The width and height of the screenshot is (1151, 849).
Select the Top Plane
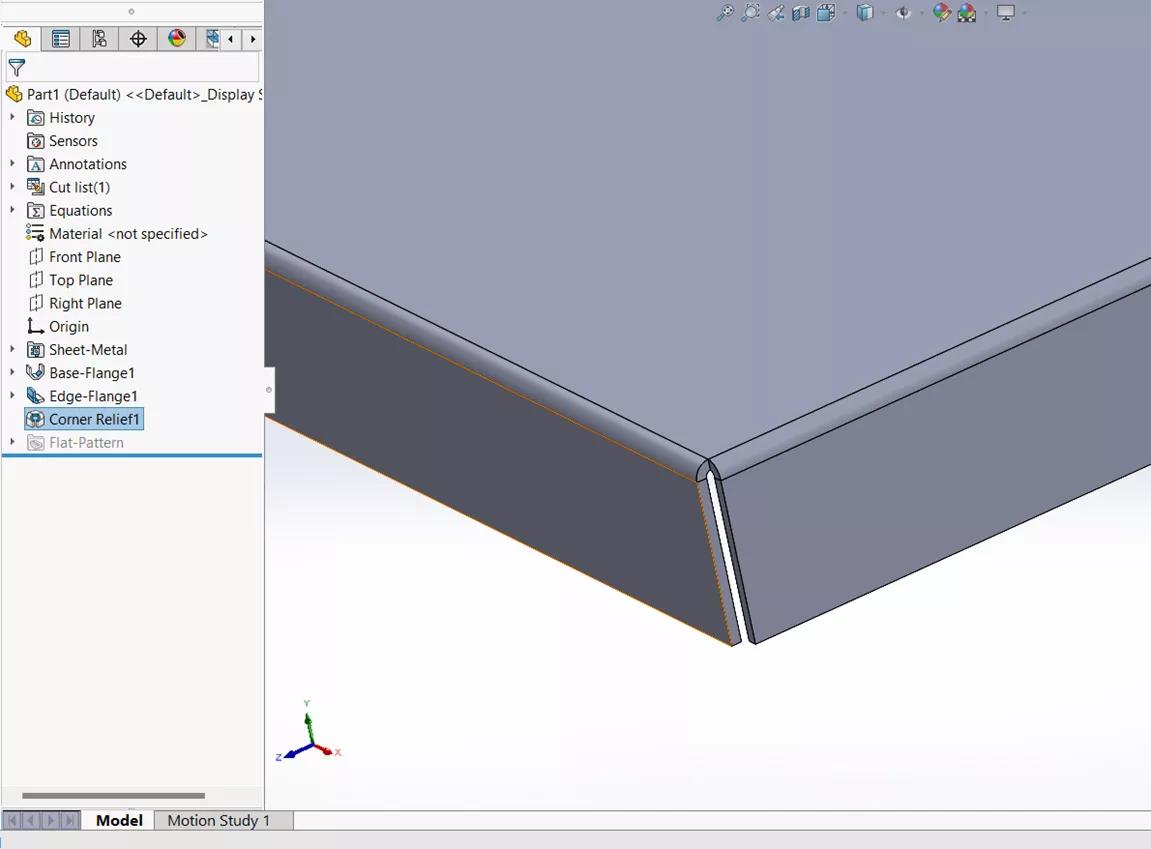coord(70,280)
